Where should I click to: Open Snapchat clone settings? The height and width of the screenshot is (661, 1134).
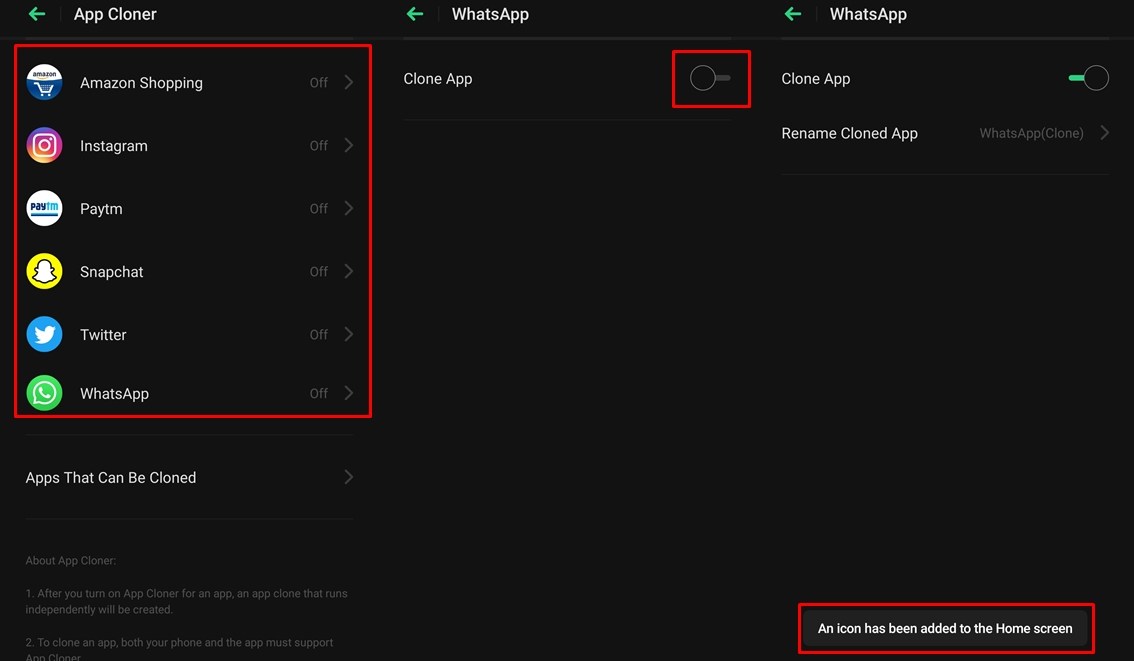(x=189, y=271)
